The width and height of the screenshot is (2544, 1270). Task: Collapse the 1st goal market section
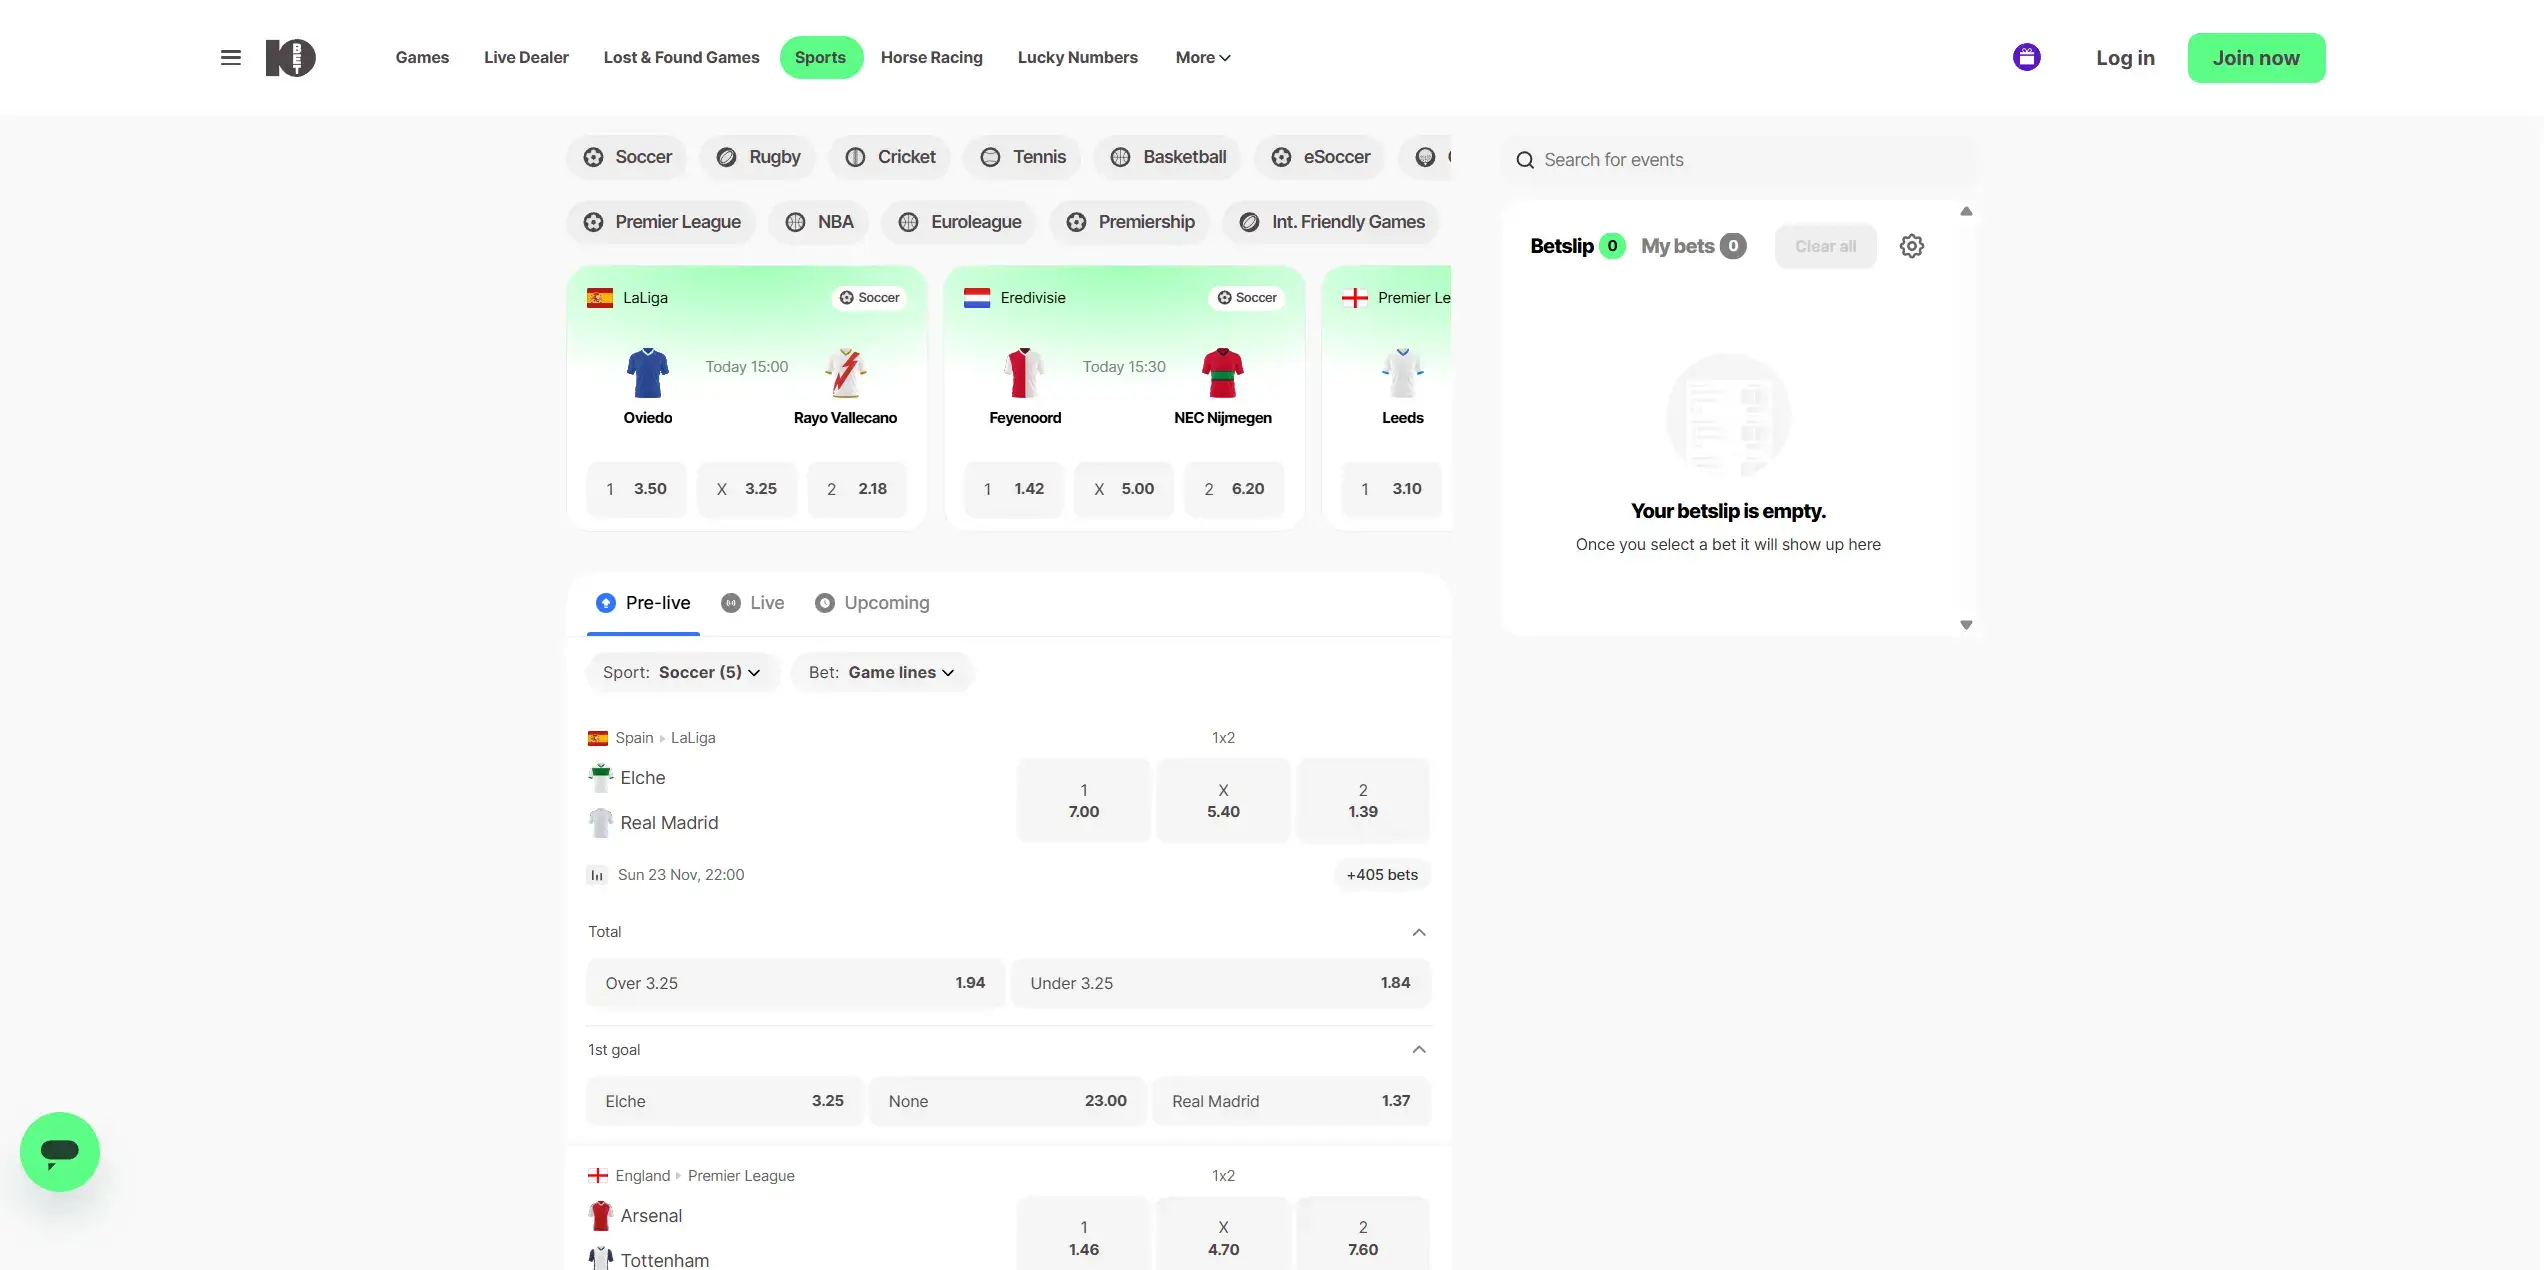tap(1419, 1049)
